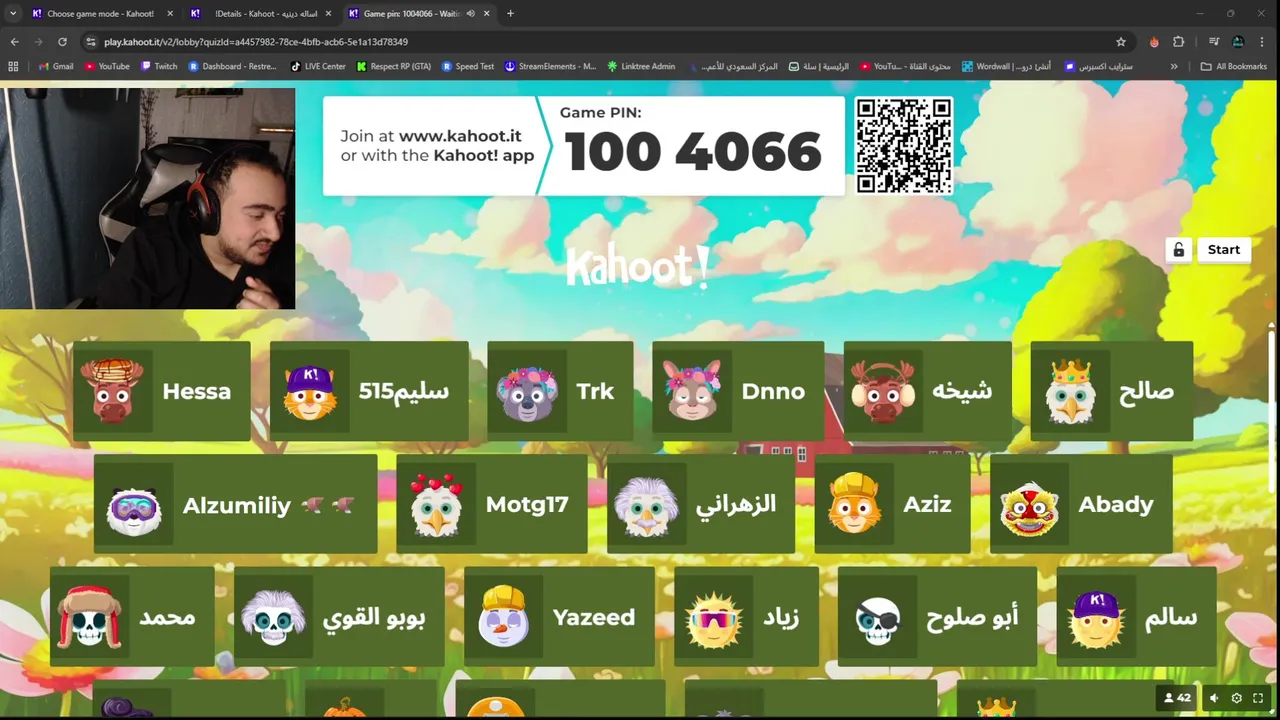
Task: Click the white-haired skull avatar of بوبو القوي
Action: (x=274, y=618)
